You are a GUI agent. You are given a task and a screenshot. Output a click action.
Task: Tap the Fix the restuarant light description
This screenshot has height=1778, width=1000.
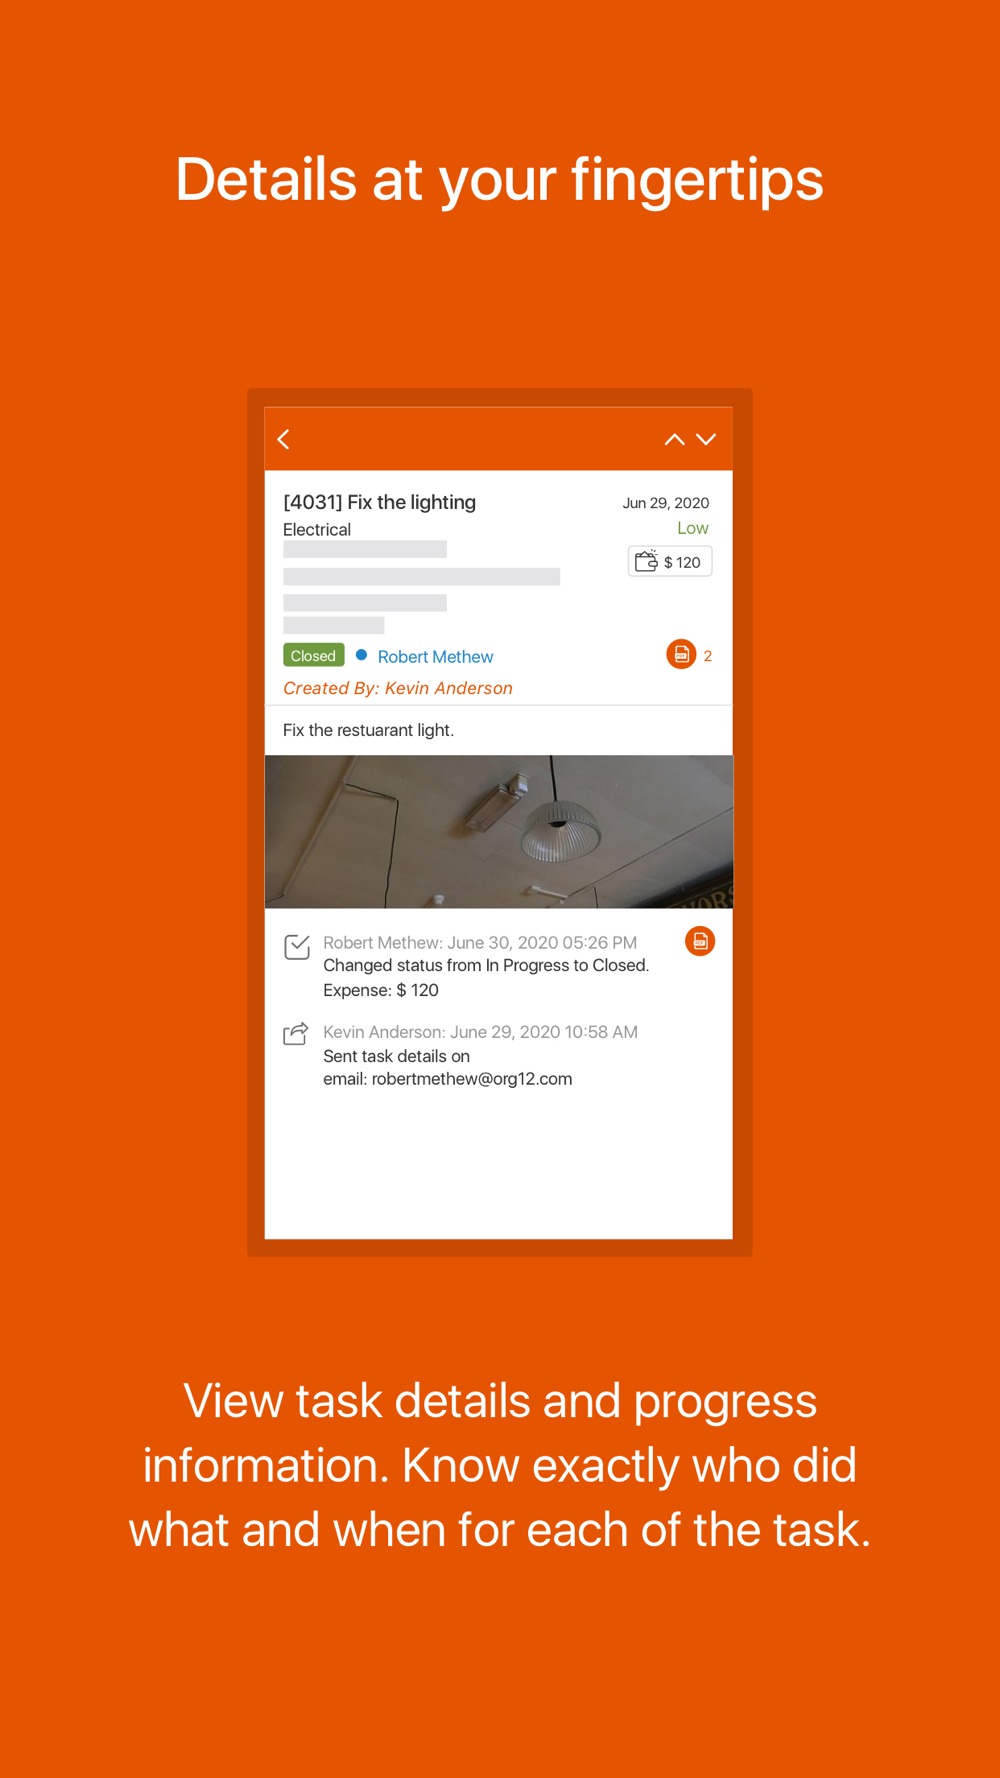point(368,730)
